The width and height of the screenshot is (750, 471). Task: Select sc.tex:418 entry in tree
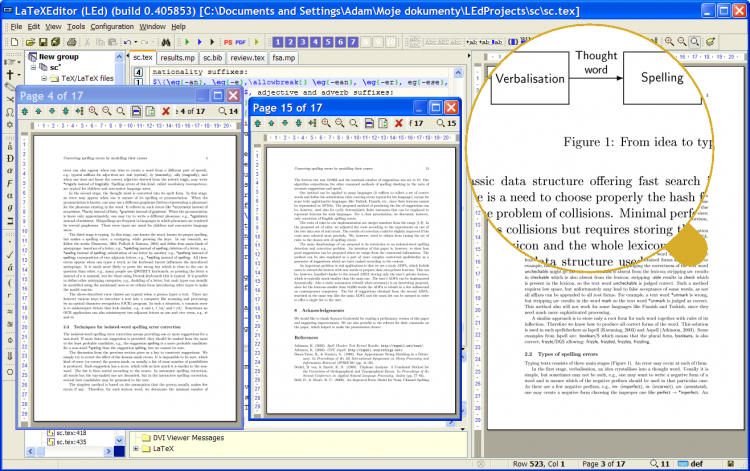(72, 433)
